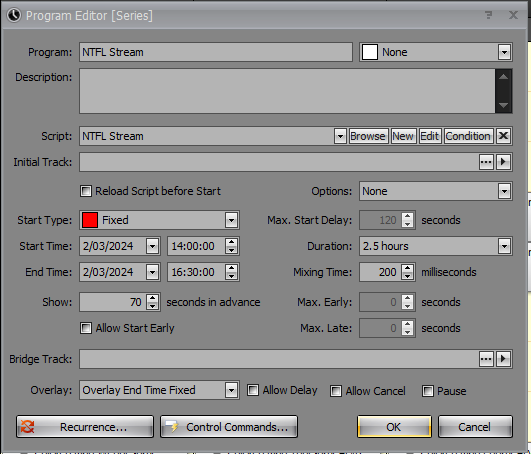Viewport: 531px width, 454px height.
Task: Click the Browse script button
Action: coord(368,136)
